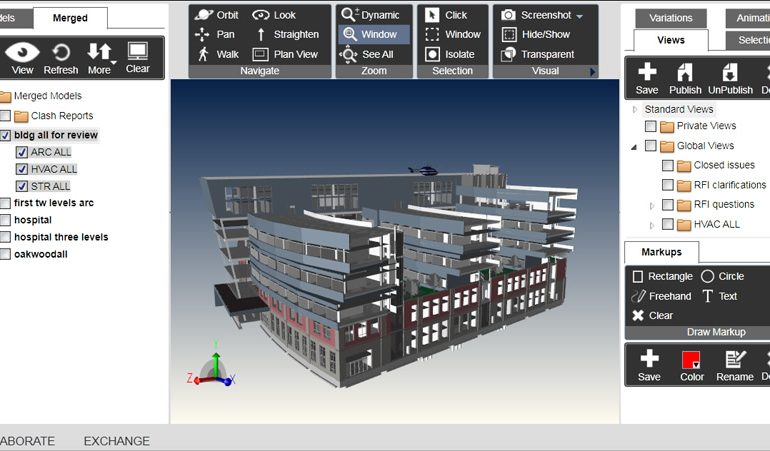Uncheck the HVAC ALL model checkbox

coord(22,169)
